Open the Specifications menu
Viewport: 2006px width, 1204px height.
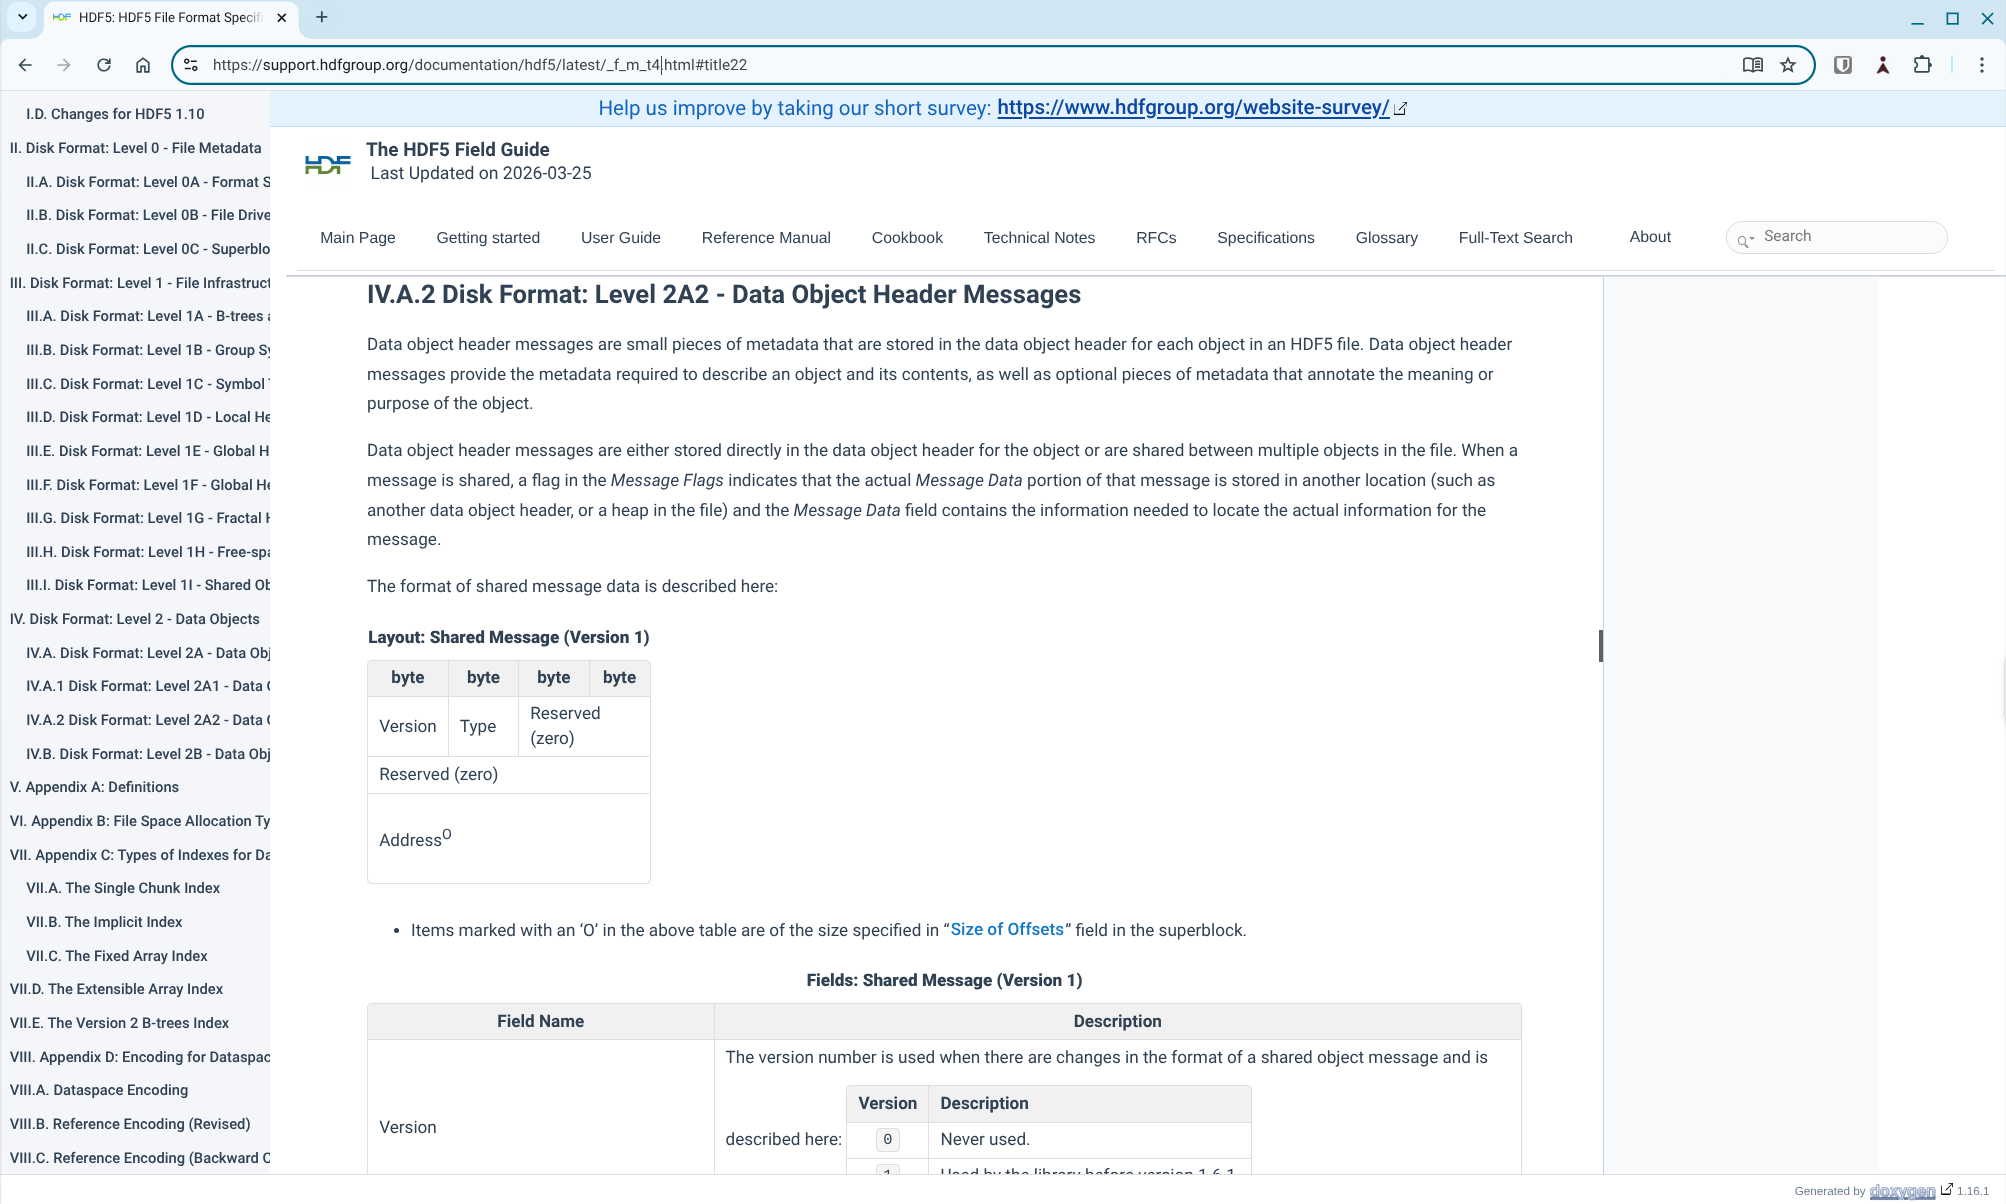[x=1265, y=238]
